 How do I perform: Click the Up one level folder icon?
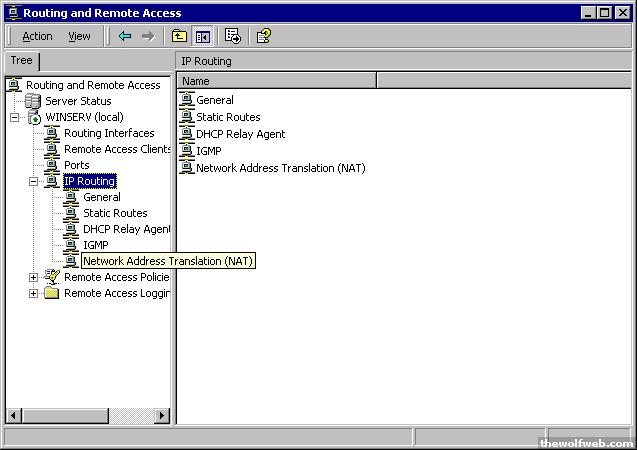pyautogui.click(x=179, y=36)
